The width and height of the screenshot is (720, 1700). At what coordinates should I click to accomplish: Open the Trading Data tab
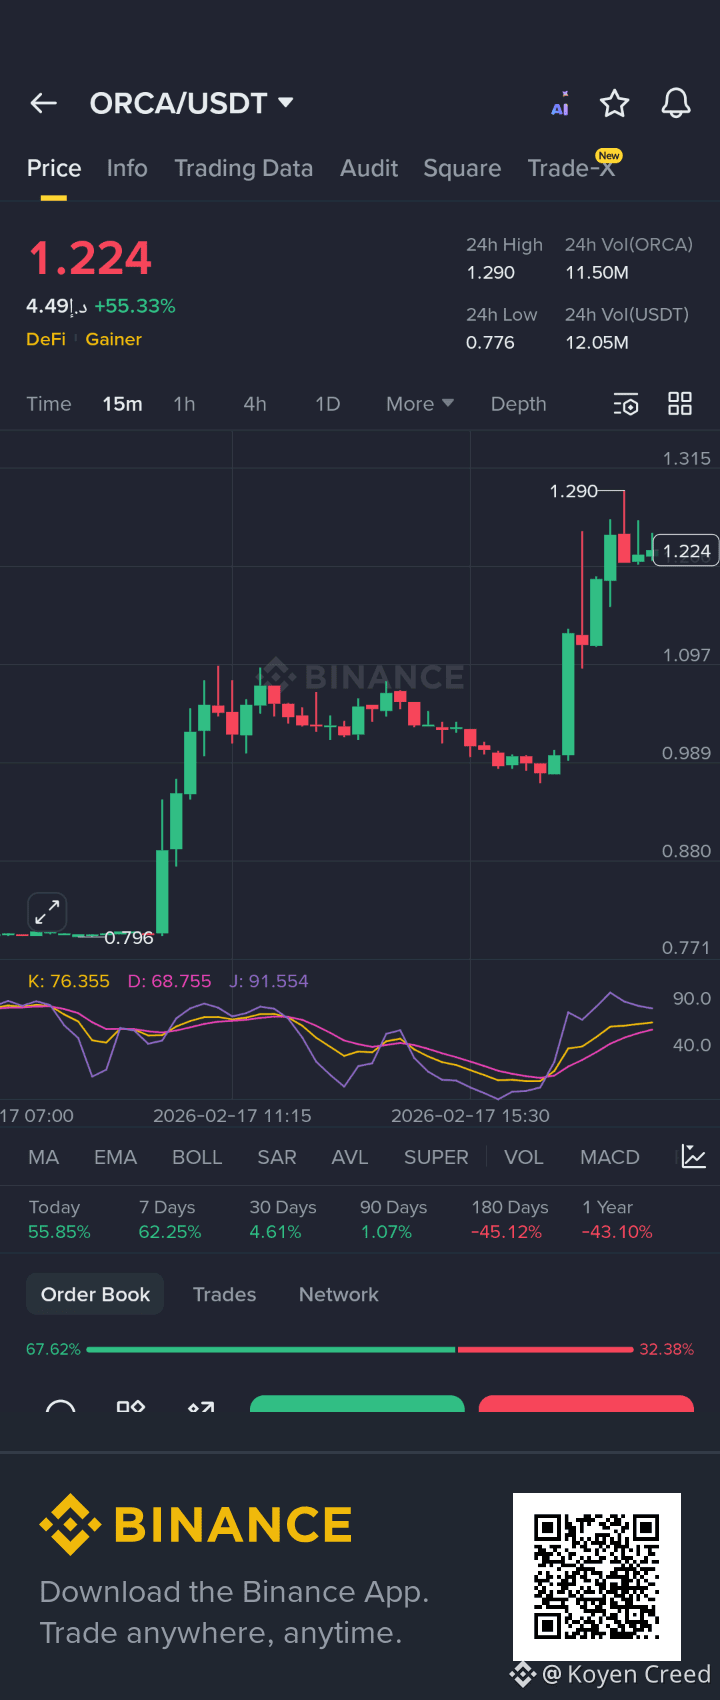[x=244, y=168]
